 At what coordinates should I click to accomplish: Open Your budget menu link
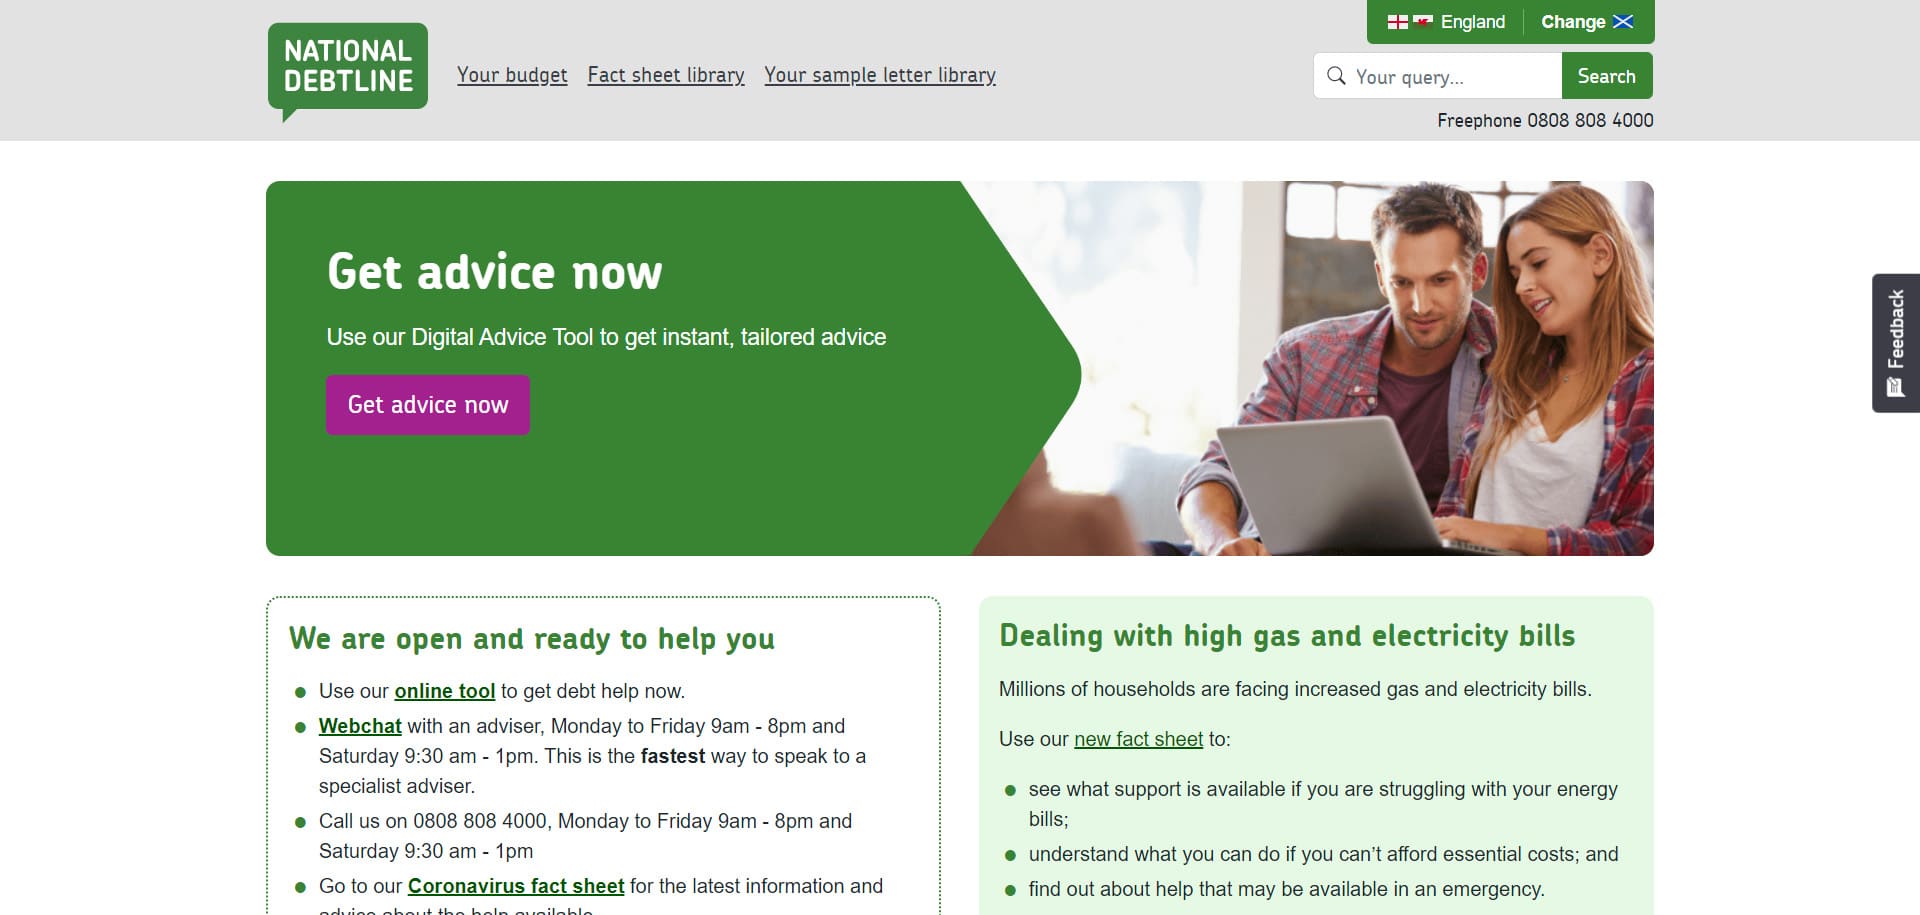[x=512, y=75]
